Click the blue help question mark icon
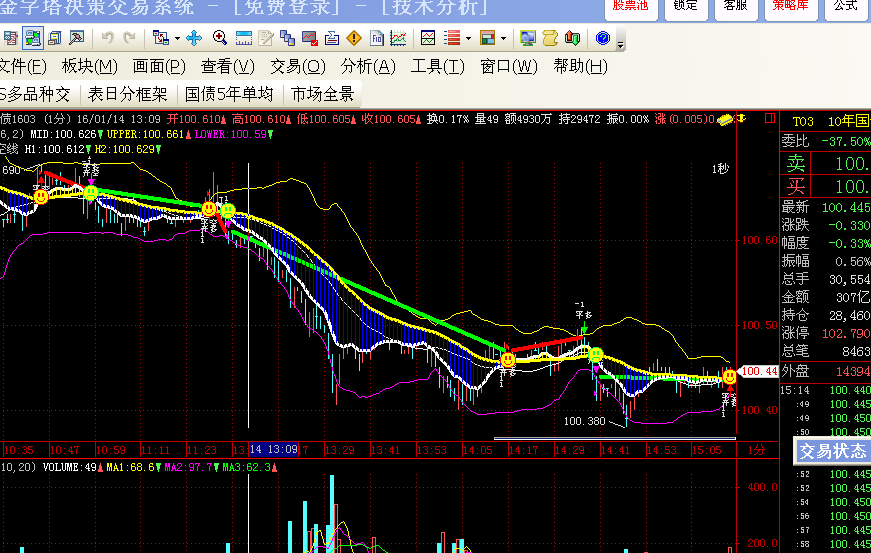 [x=602, y=38]
